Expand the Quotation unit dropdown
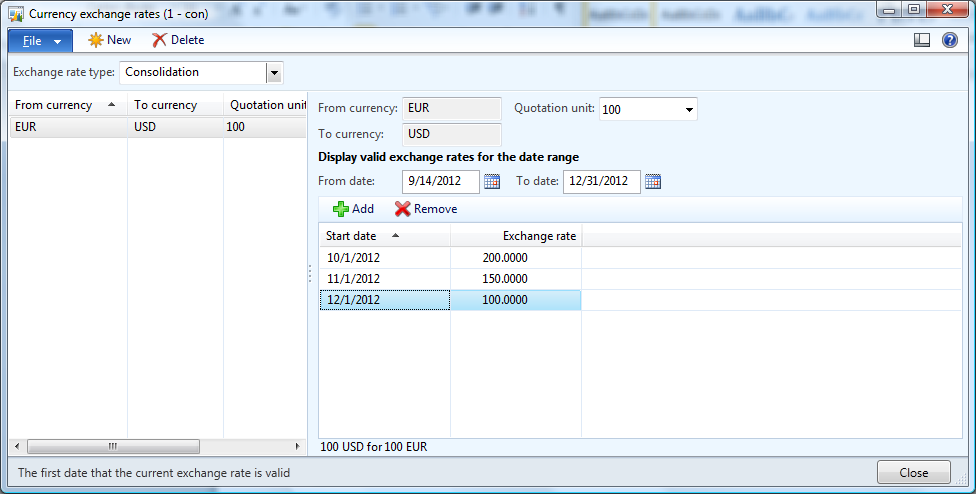The image size is (976, 494). (689, 110)
